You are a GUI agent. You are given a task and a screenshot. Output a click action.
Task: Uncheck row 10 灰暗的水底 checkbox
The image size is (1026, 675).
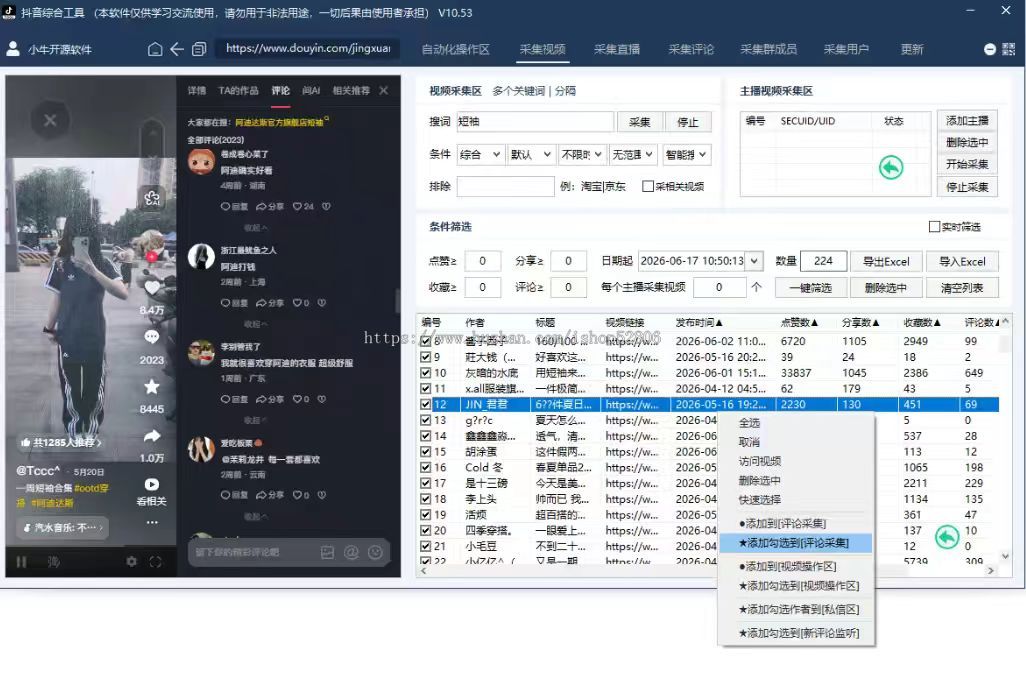pyautogui.click(x=425, y=373)
